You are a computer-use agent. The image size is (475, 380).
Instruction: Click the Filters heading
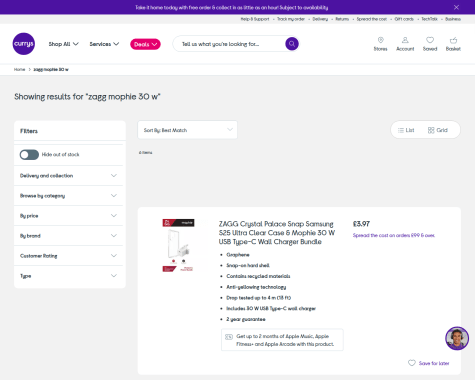click(x=29, y=131)
